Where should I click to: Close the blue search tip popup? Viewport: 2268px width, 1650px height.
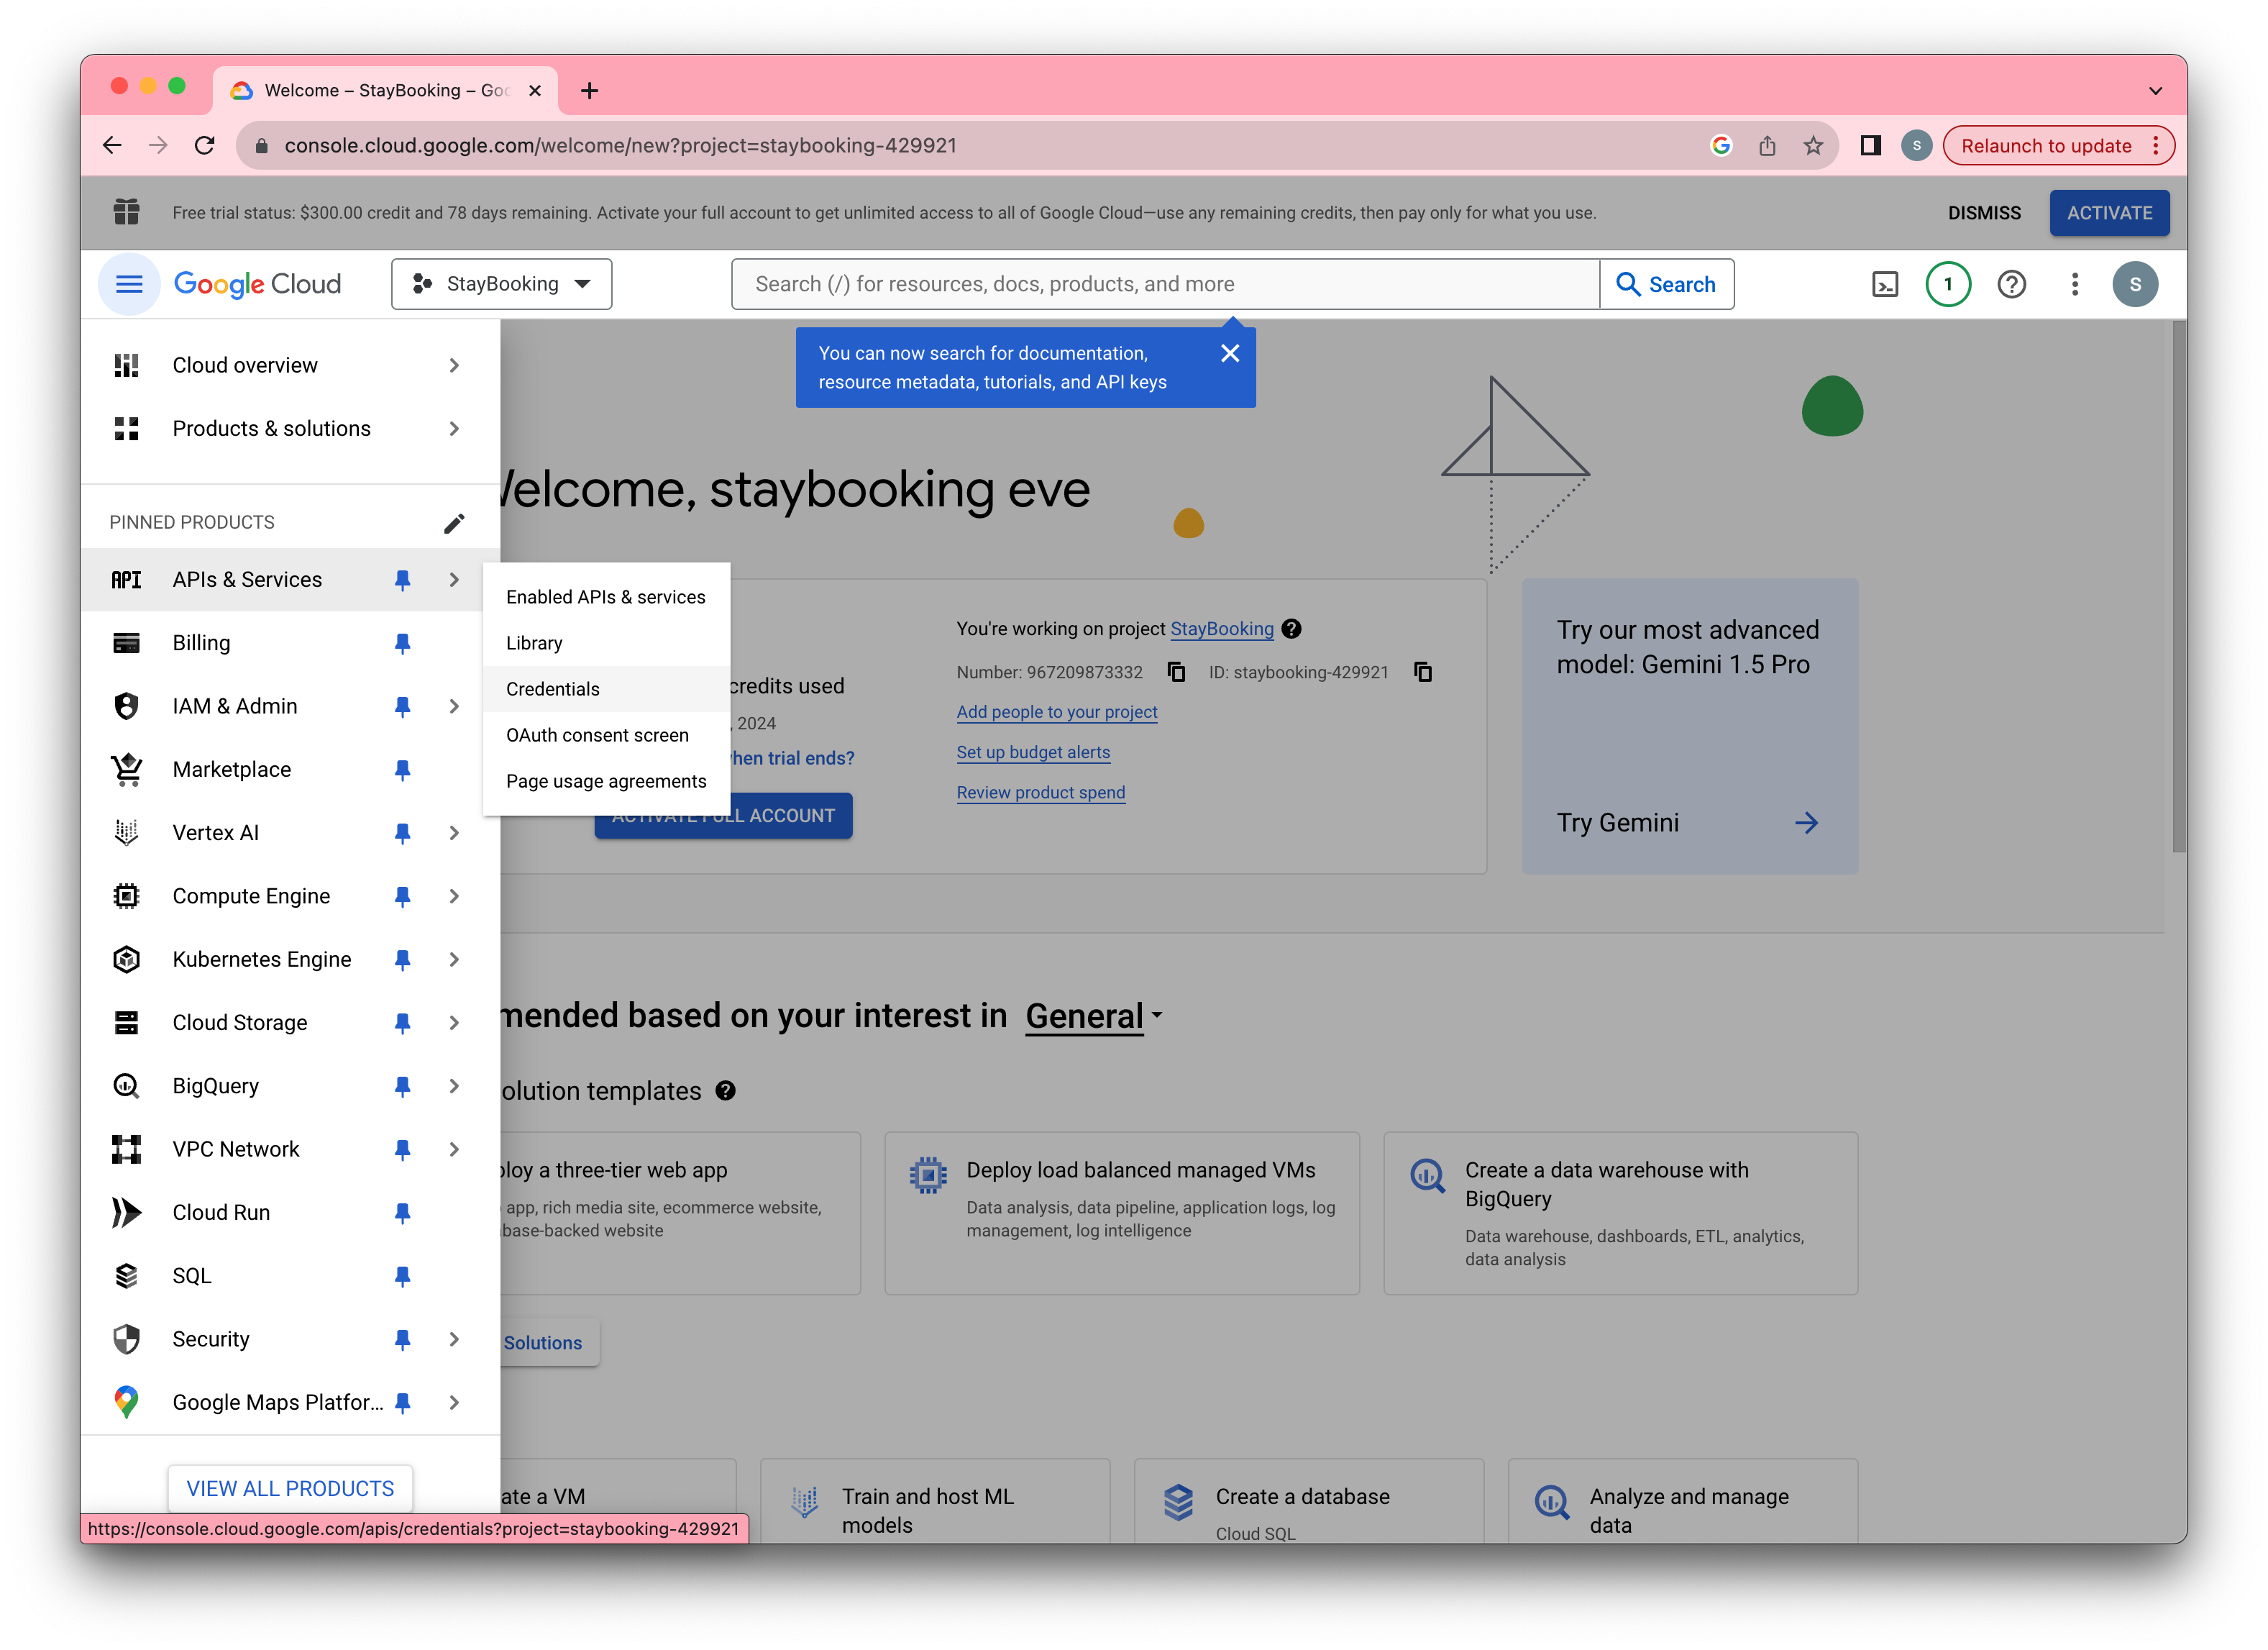click(1230, 353)
